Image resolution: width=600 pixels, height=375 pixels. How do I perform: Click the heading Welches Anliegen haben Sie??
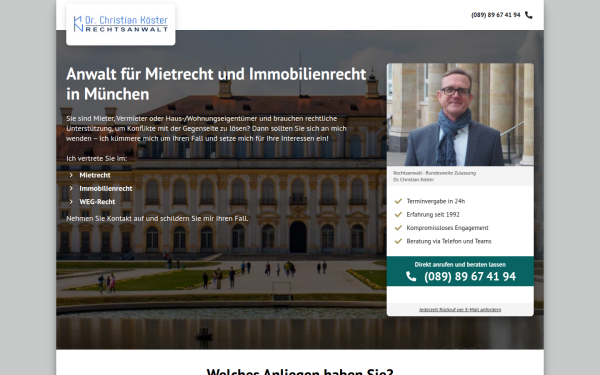(x=300, y=371)
